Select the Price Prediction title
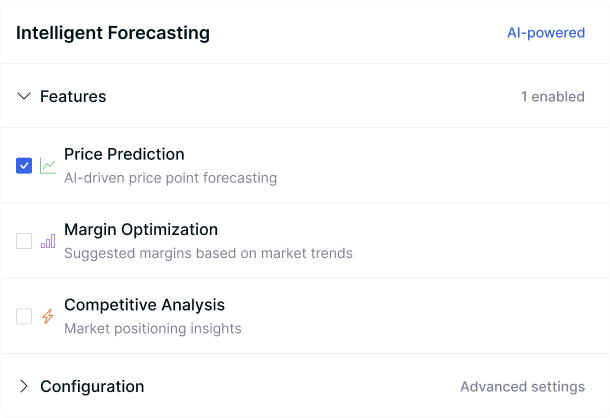The height and width of the screenshot is (418, 610). click(x=124, y=154)
